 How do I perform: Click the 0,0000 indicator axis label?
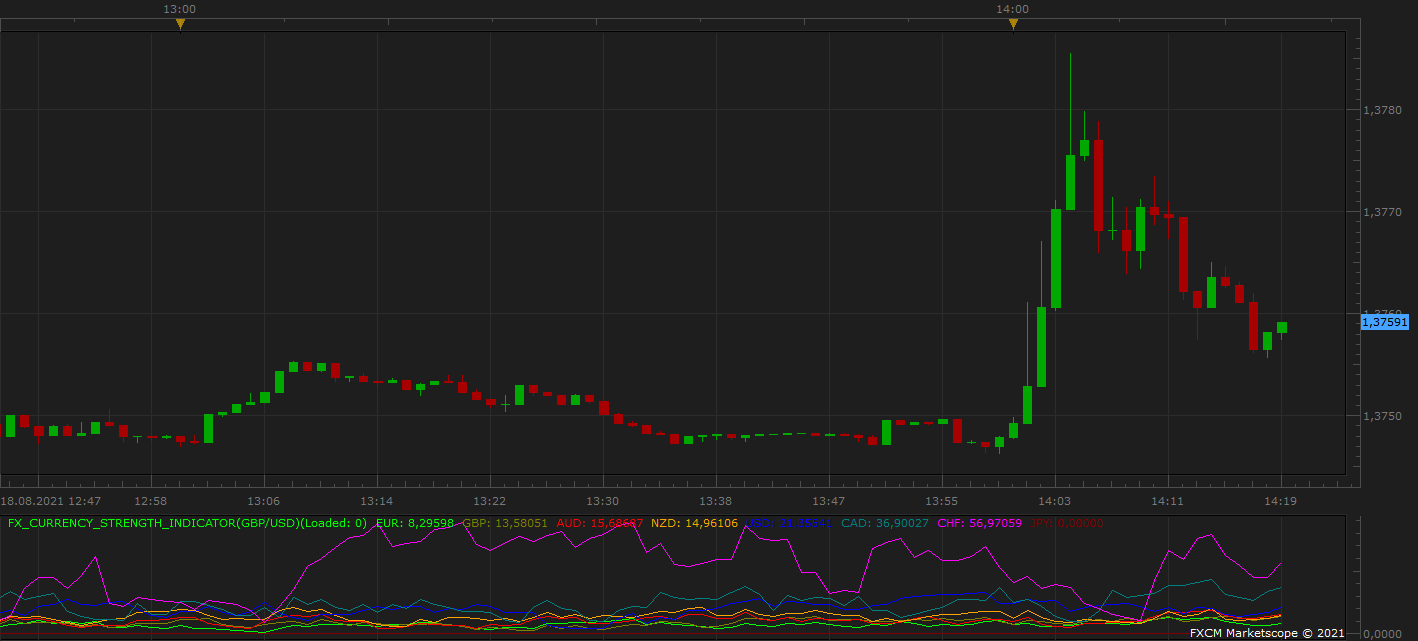pyautogui.click(x=1384, y=633)
